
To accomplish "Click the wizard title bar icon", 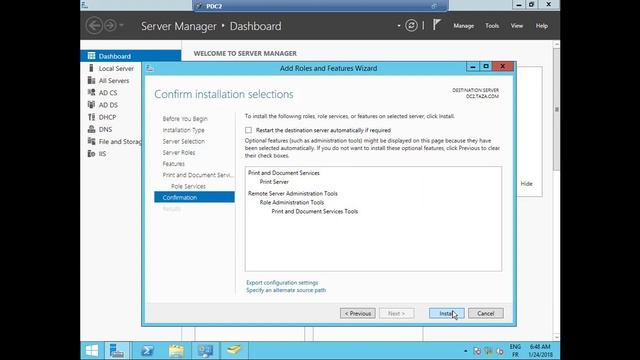I will [149, 68].
